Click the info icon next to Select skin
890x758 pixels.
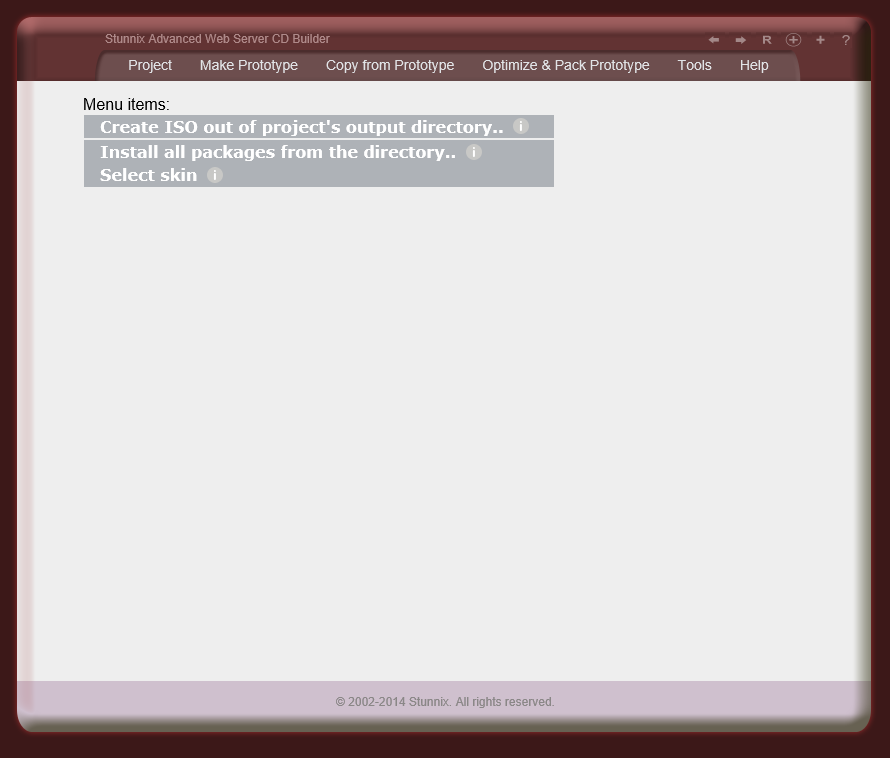click(214, 174)
